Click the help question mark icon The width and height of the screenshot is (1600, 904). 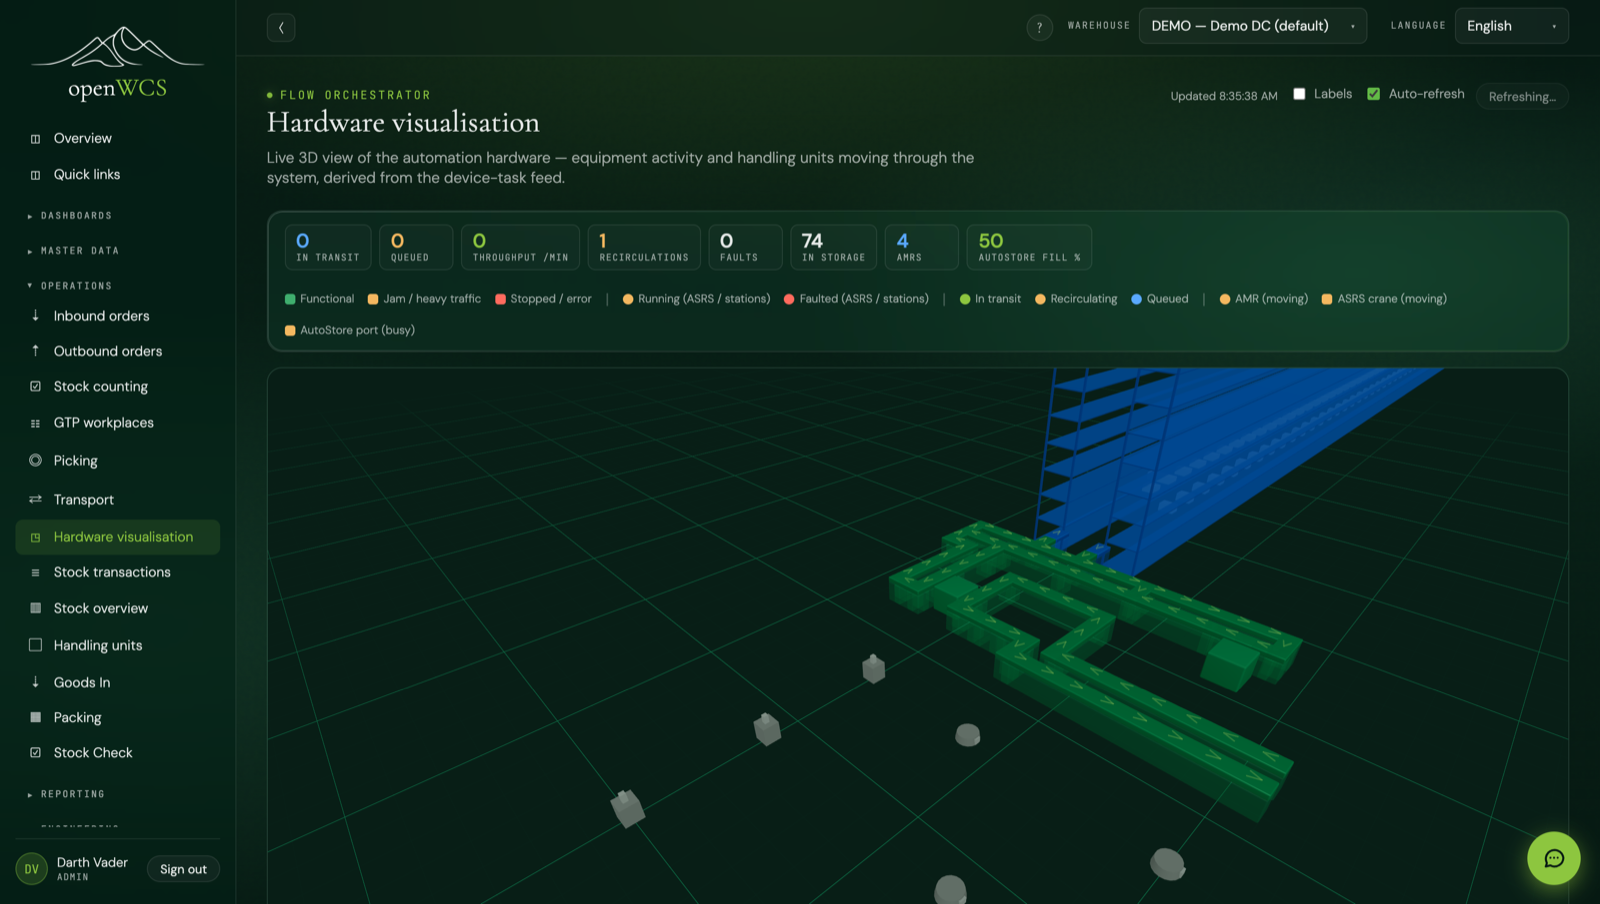[1039, 27]
